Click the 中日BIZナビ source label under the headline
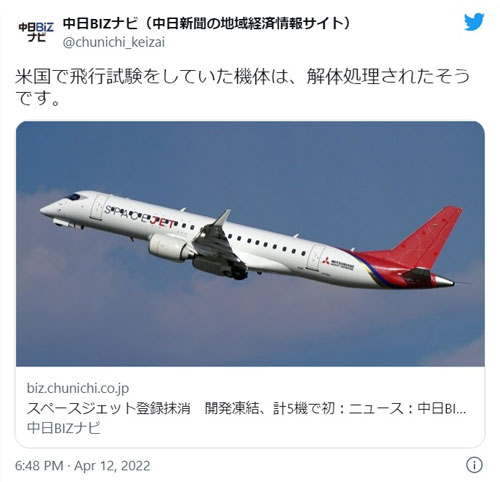Viewport: 500px width, 482px height. (64, 428)
